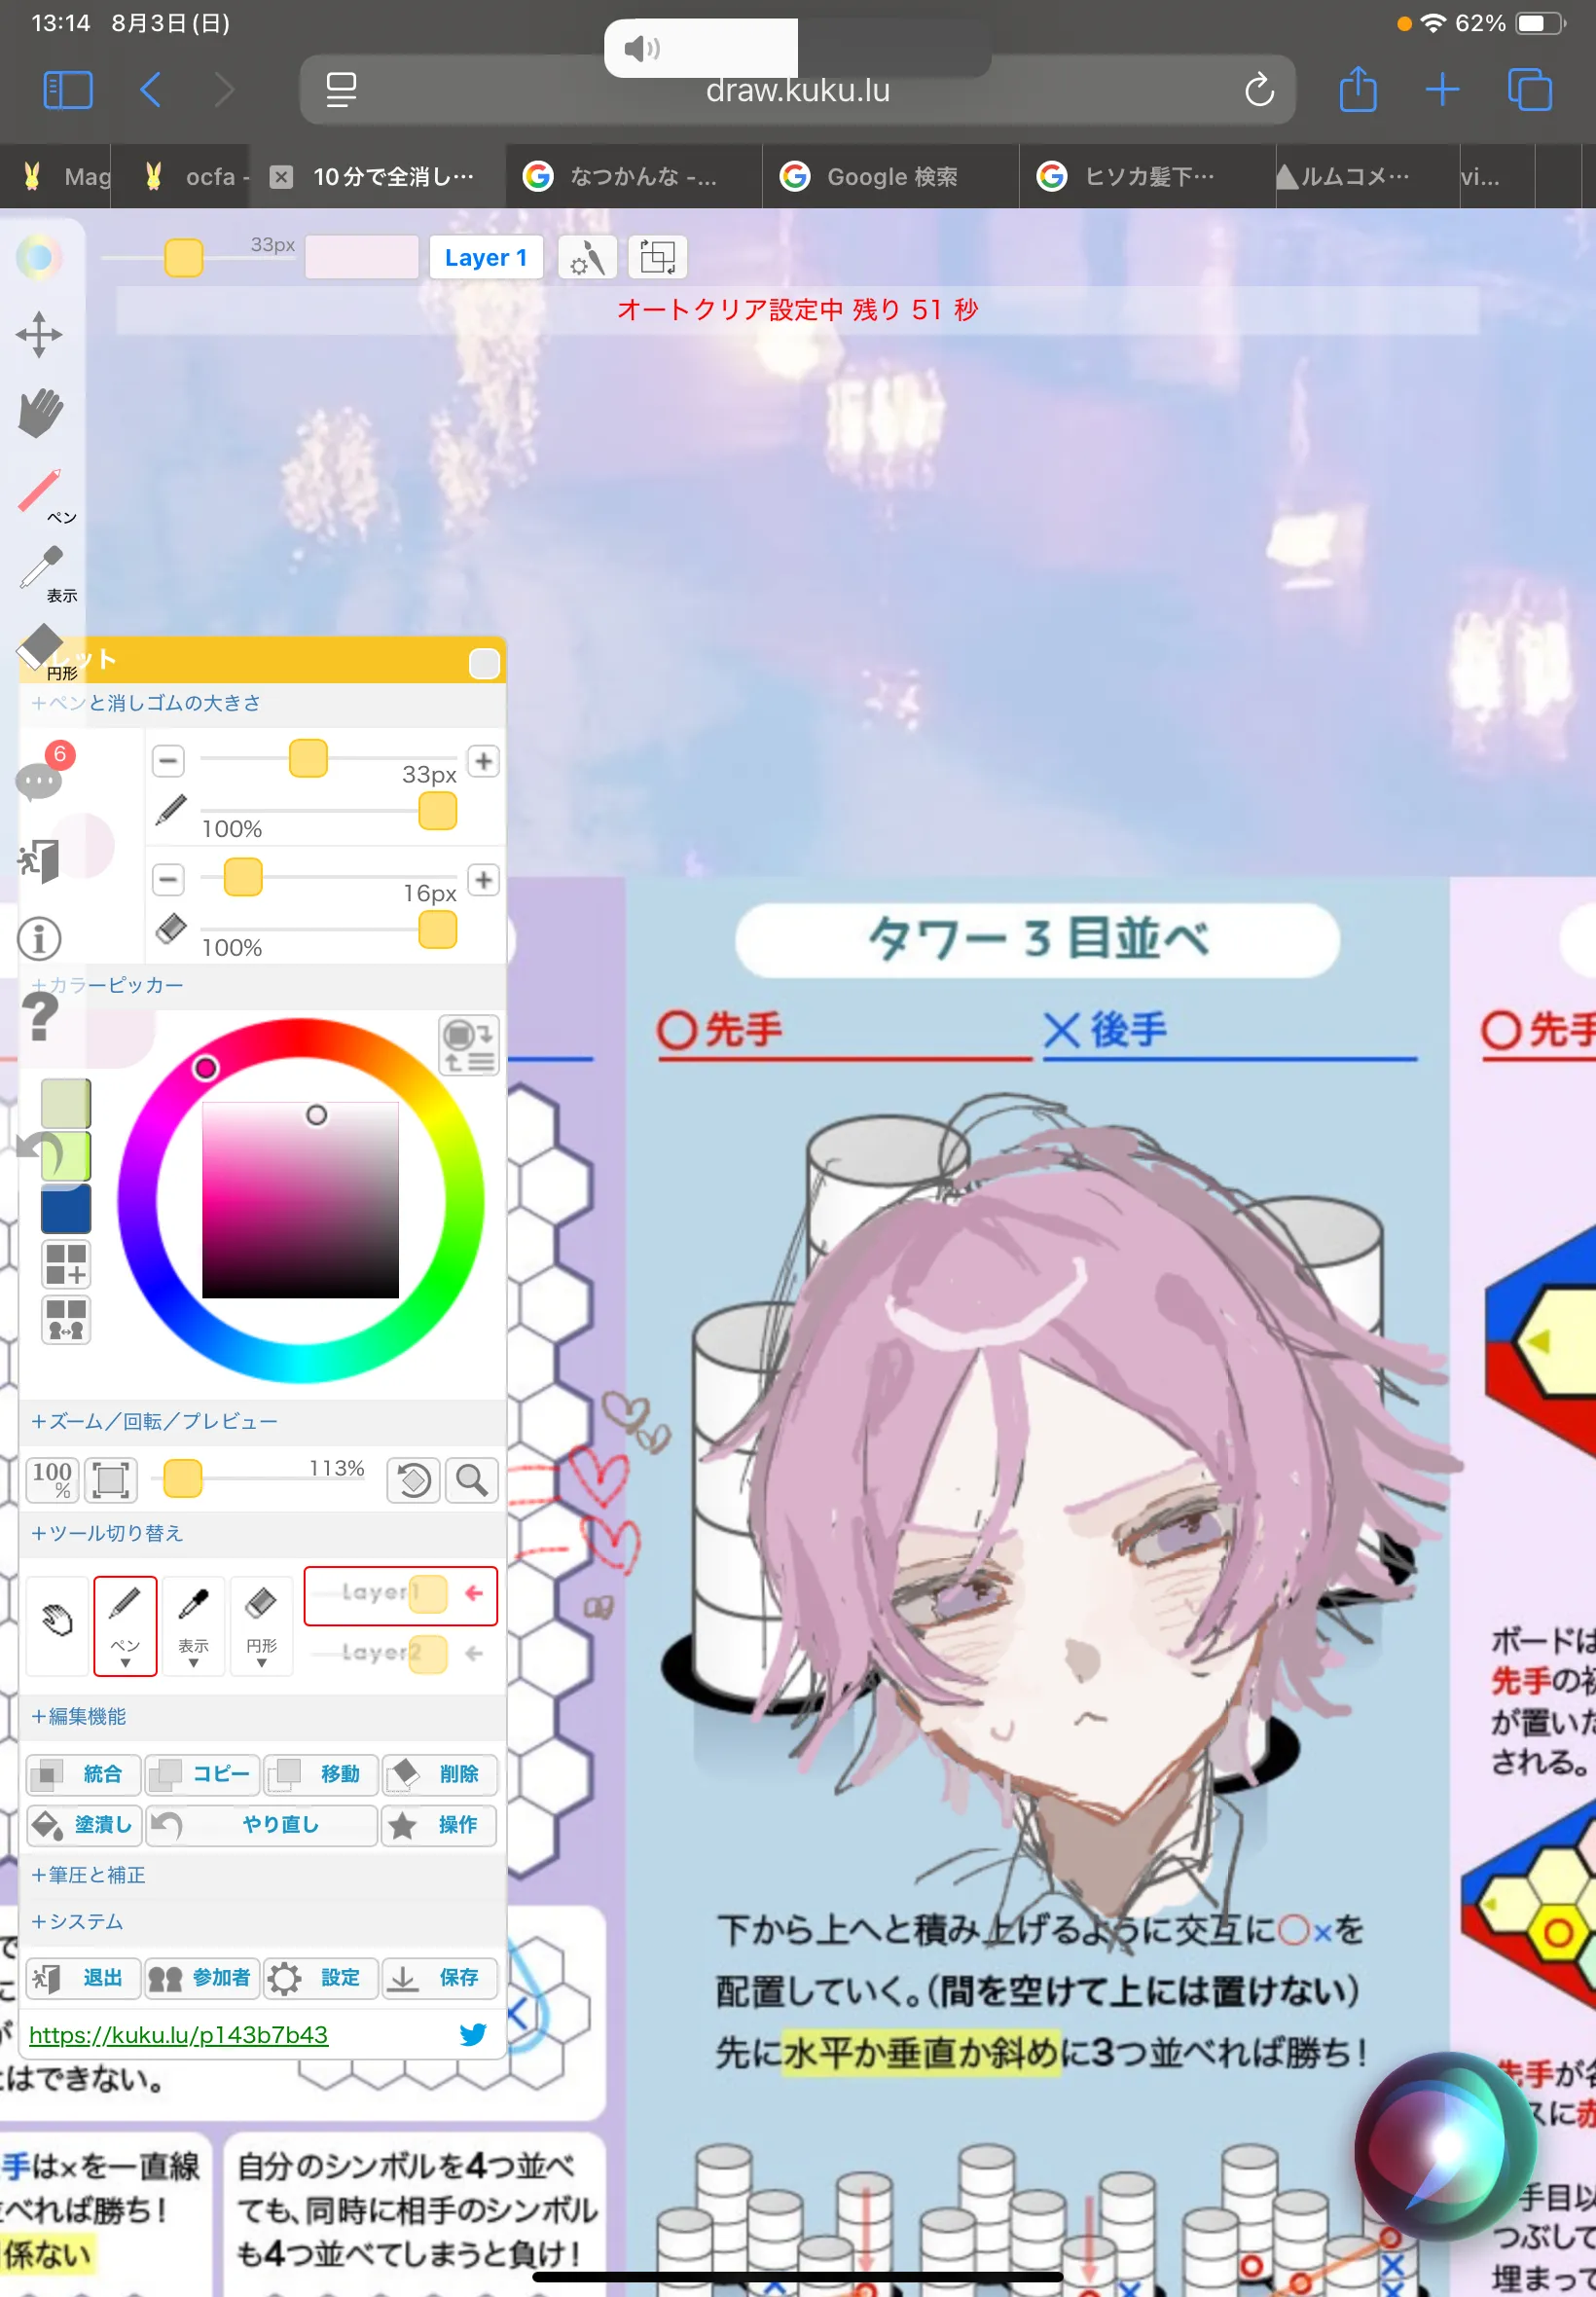Open the https://kuku.lu/p143b7b43 link
The height and width of the screenshot is (2297, 1596).
178,2034
